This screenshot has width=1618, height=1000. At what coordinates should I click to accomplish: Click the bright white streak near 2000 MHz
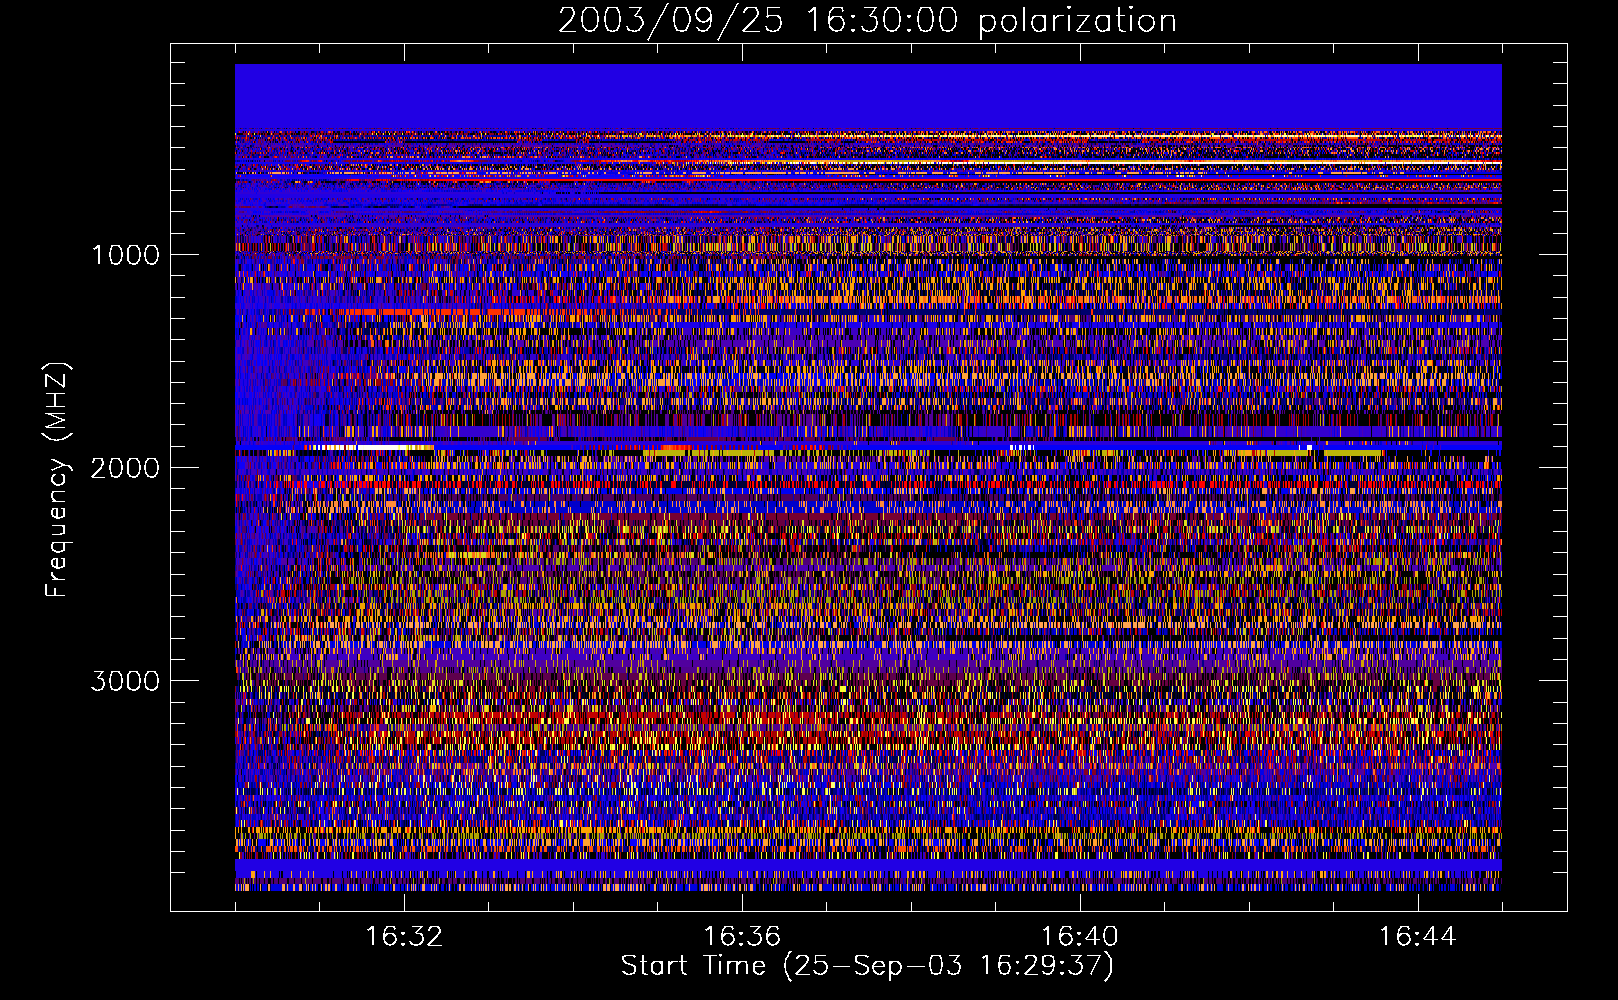coord(368,447)
